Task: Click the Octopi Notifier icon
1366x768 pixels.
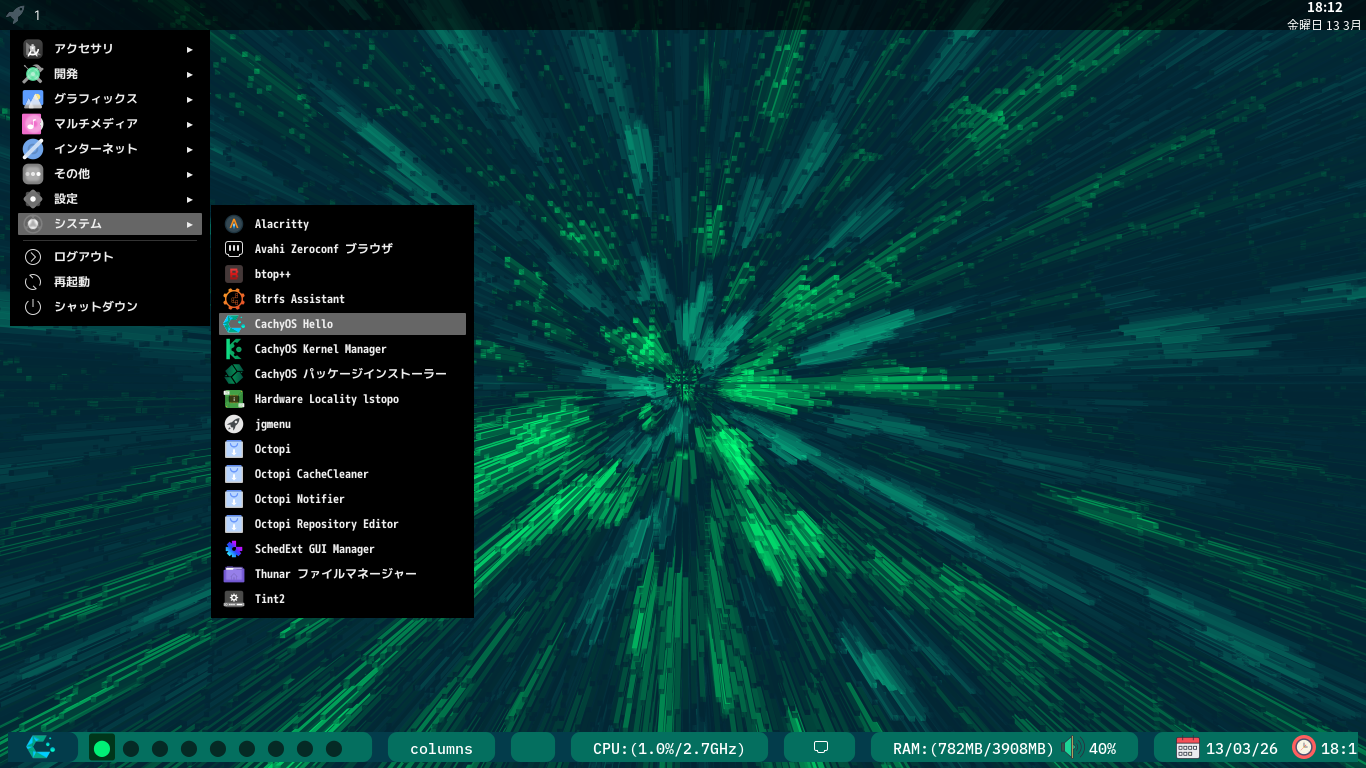Action: (x=234, y=499)
